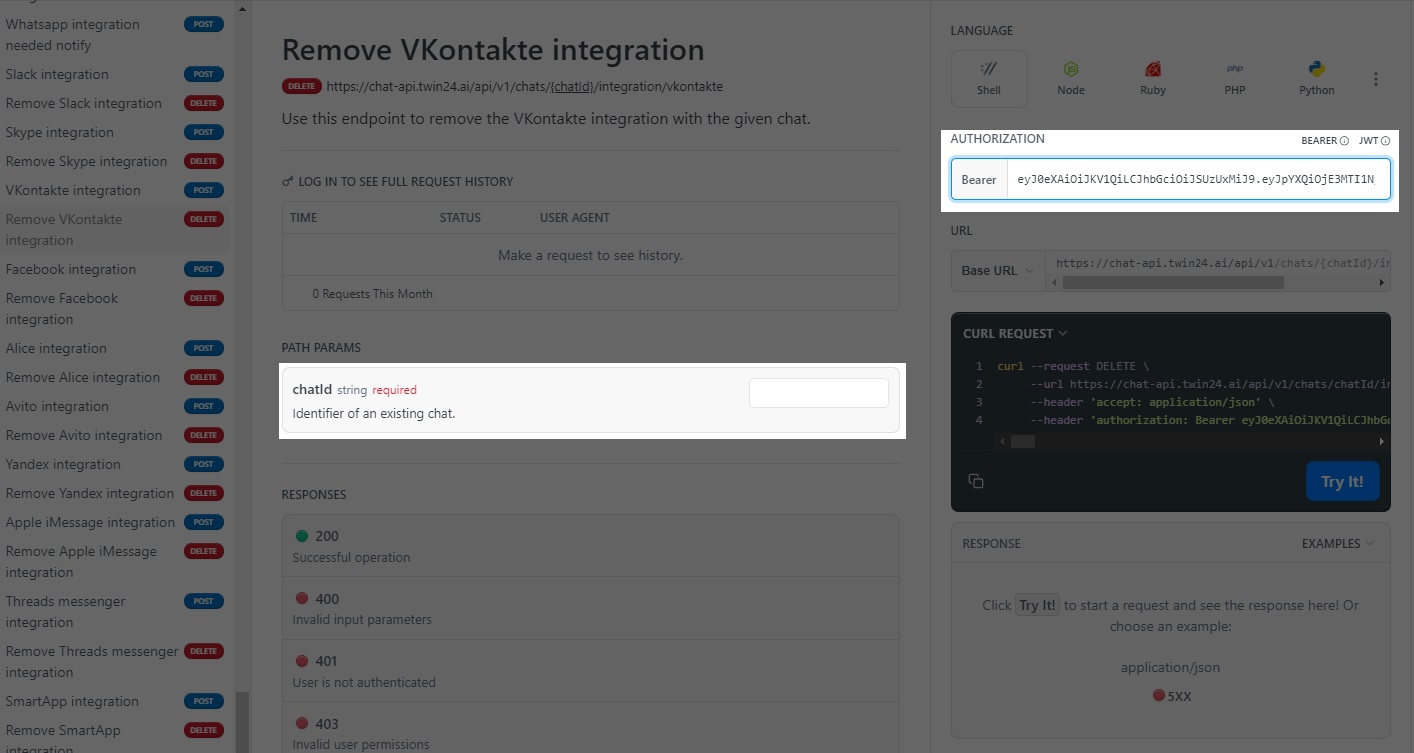Screen dimensions: 1414x753
Task: Select the Shell language icon
Action: click(989, 79)
